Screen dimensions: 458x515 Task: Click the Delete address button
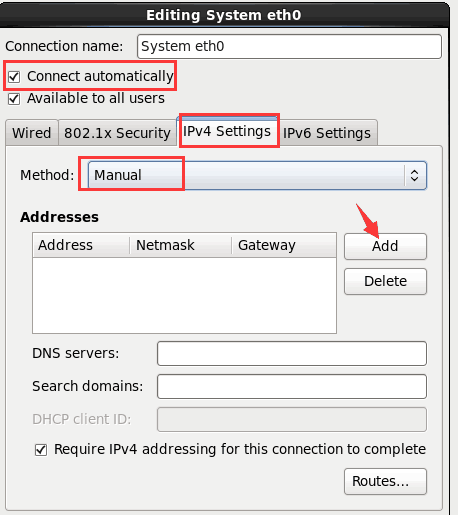pos(385,281)
